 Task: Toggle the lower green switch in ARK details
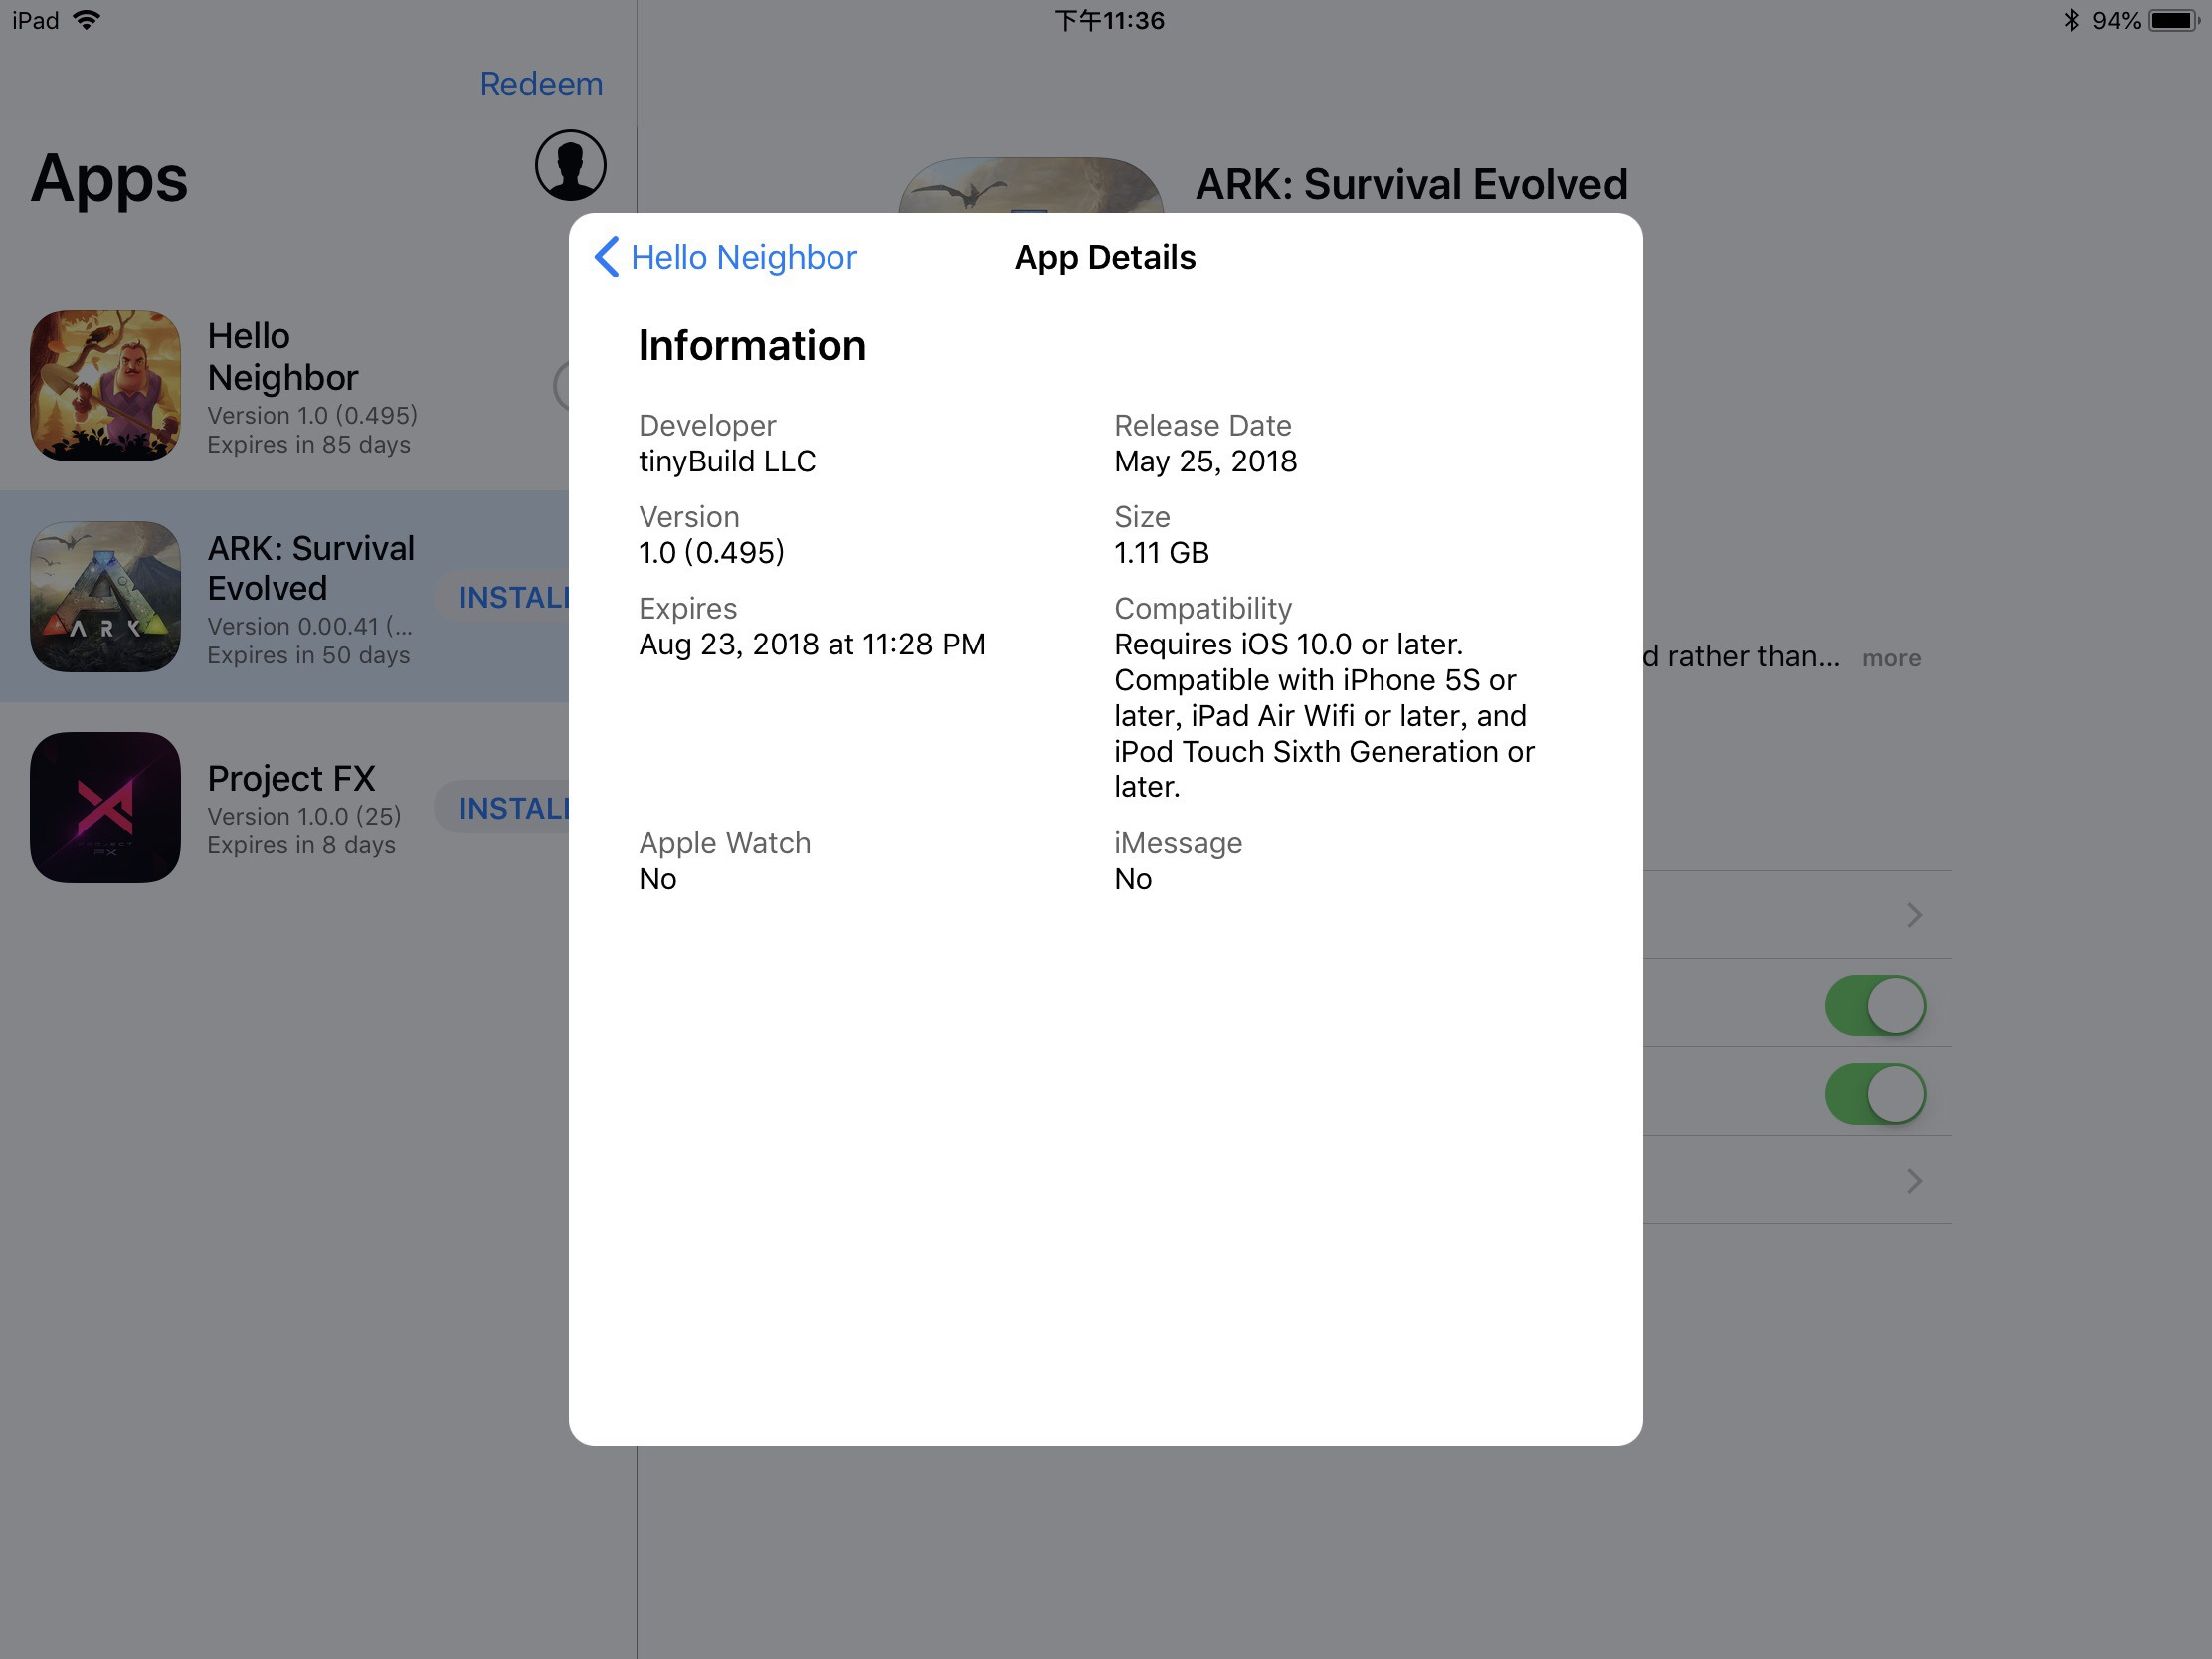click(1875, 1094)
